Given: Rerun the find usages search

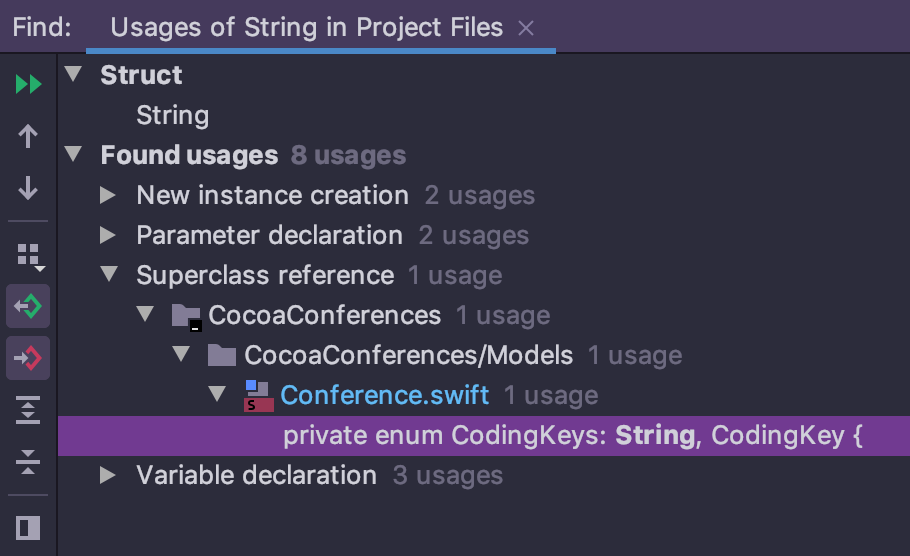Looking at the screenshot, I should 28,85.
